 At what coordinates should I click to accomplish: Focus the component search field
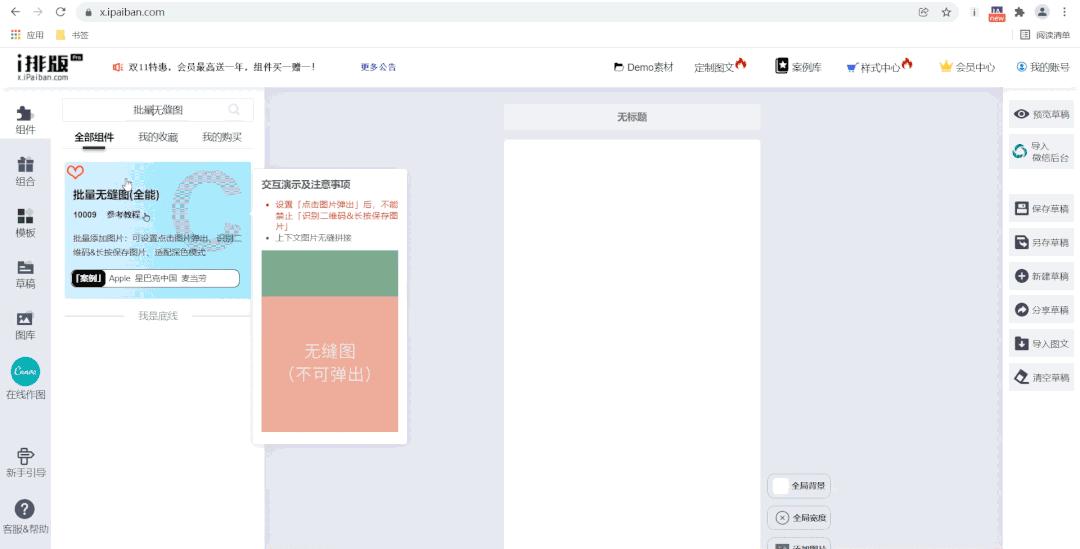[158, 110]
